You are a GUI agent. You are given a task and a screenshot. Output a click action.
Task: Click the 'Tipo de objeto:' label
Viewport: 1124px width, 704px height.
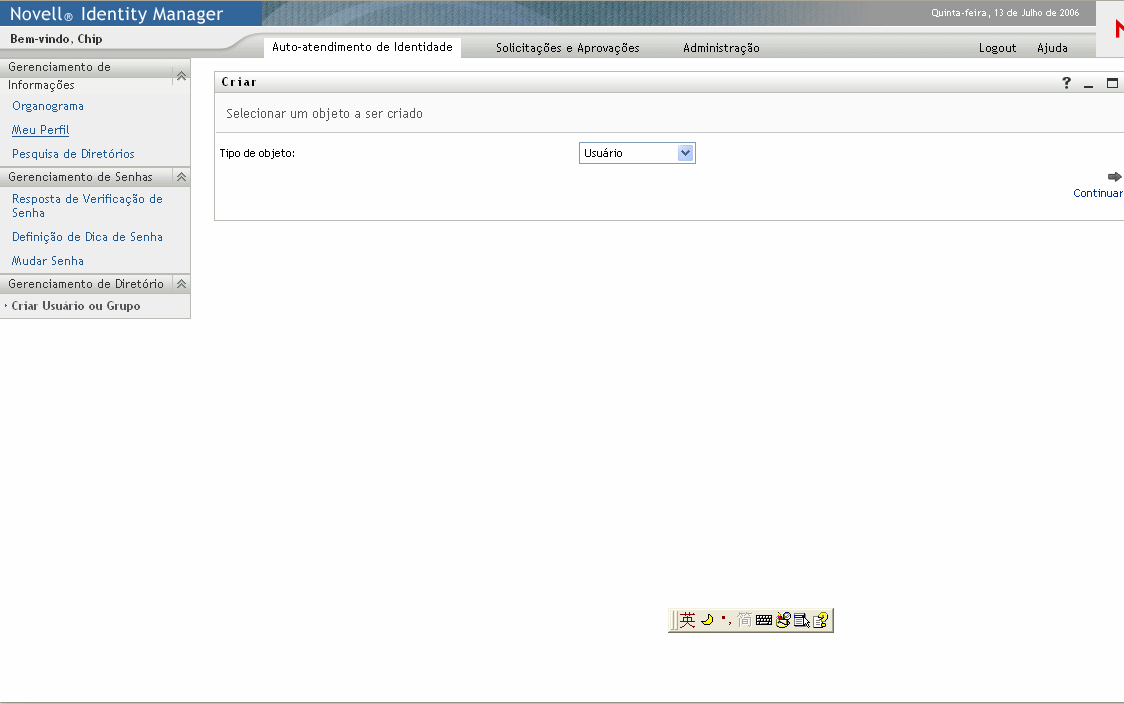coord(257,153)
